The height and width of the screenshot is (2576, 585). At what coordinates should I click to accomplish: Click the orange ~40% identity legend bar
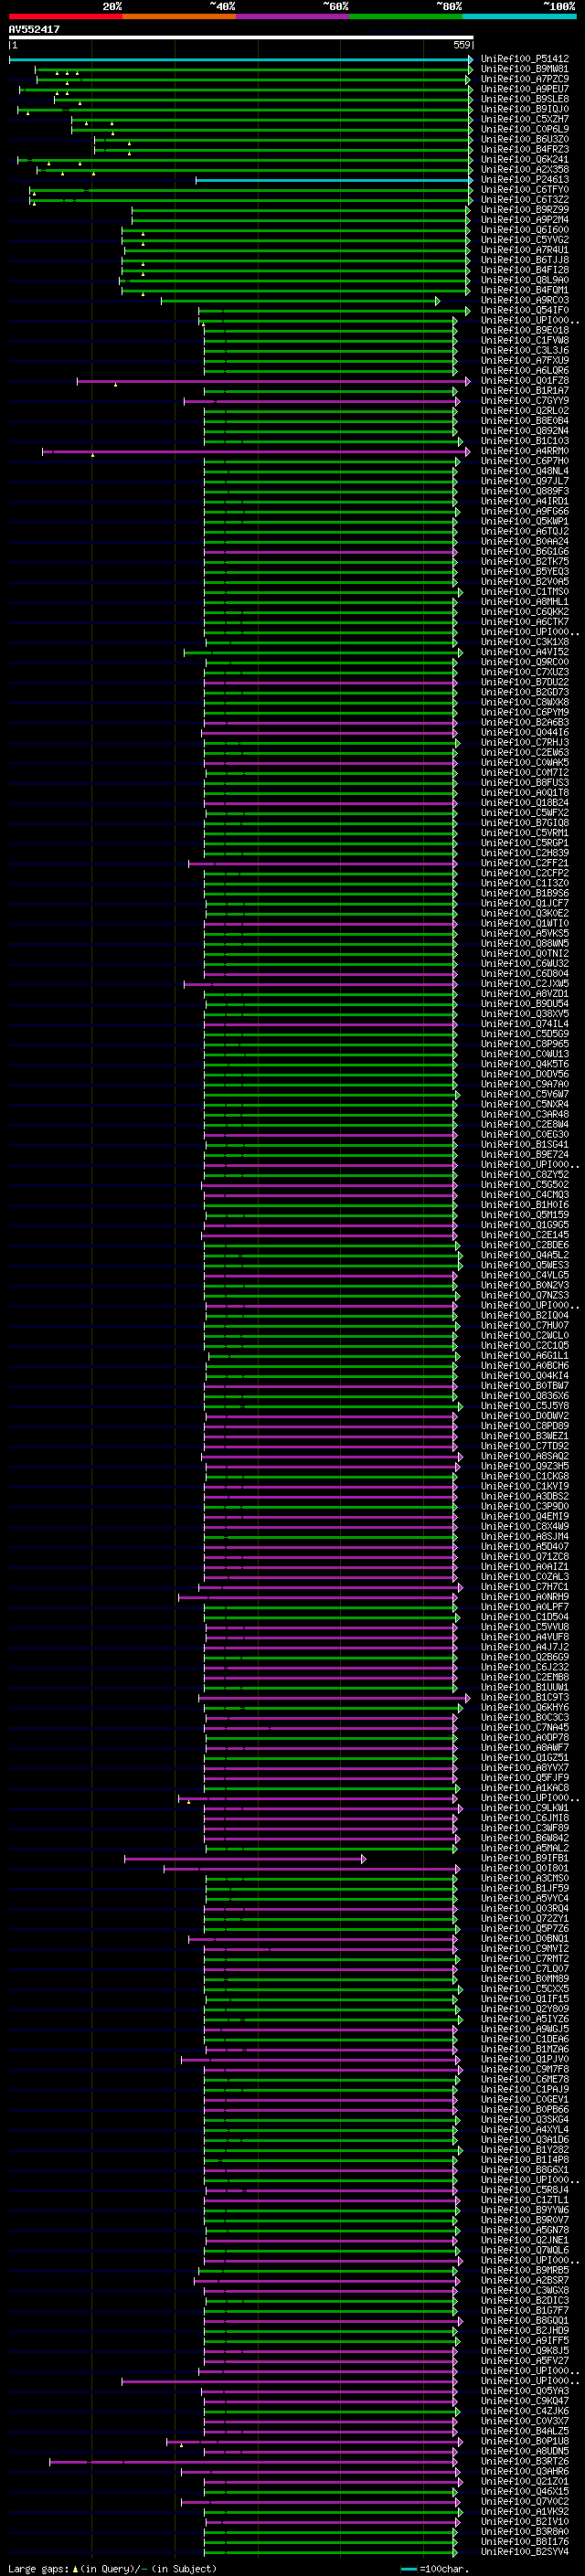coord(179,16)
